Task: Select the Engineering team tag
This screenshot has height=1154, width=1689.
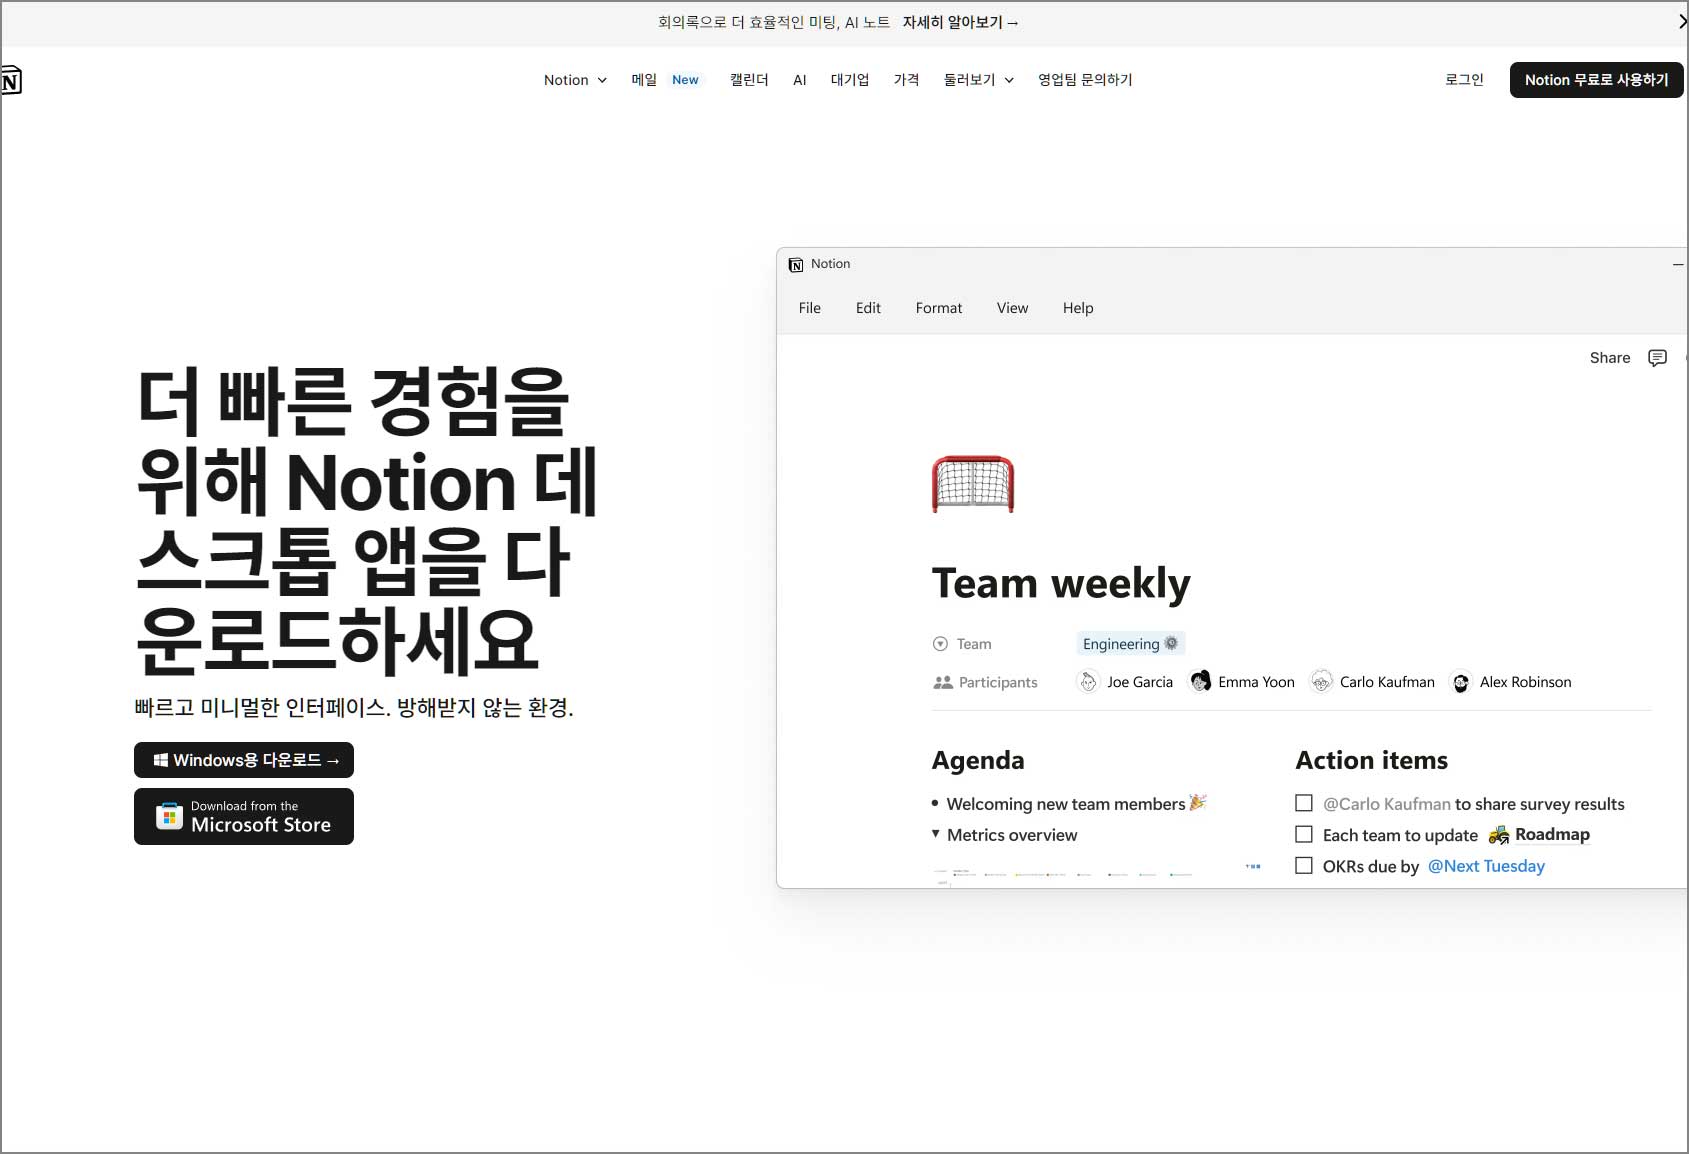Action: pos(1130,644)
